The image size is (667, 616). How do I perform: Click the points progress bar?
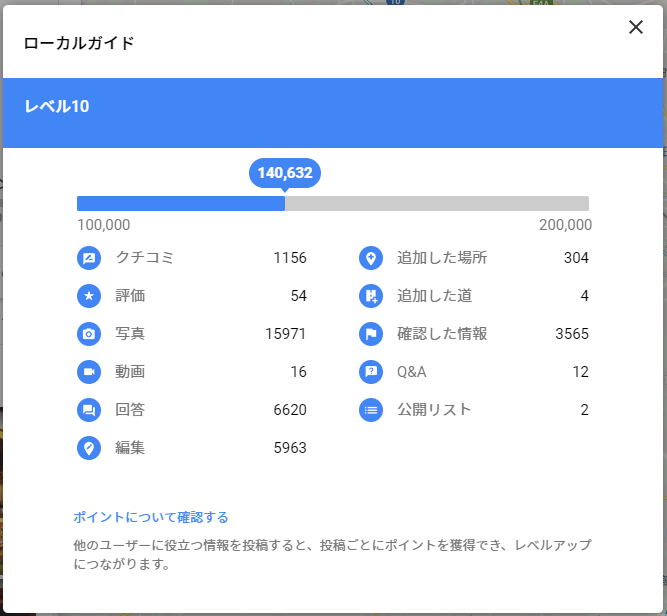(333, 203)
